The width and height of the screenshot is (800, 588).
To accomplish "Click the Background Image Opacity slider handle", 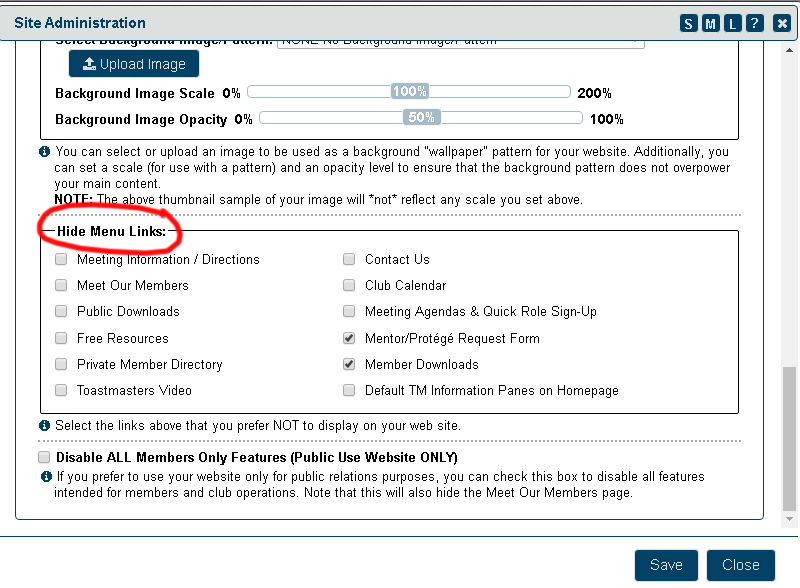I will [x=421, y=118].
